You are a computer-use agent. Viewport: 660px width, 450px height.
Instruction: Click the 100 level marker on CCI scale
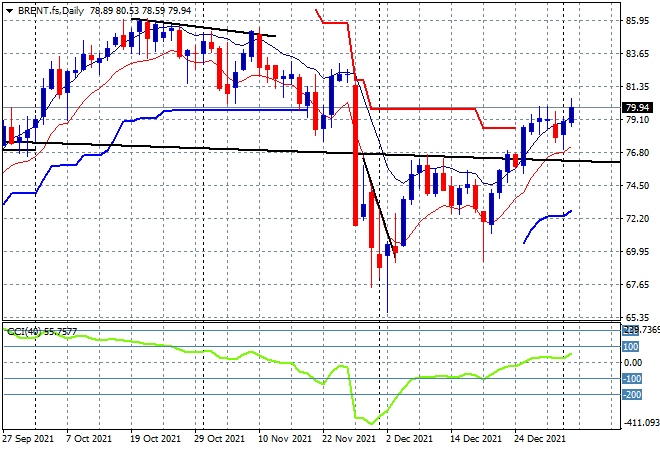[x=631, y=347]
